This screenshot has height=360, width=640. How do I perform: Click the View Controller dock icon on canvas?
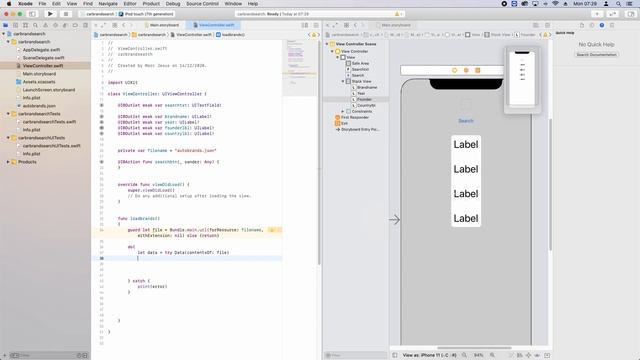pos(454,70)
